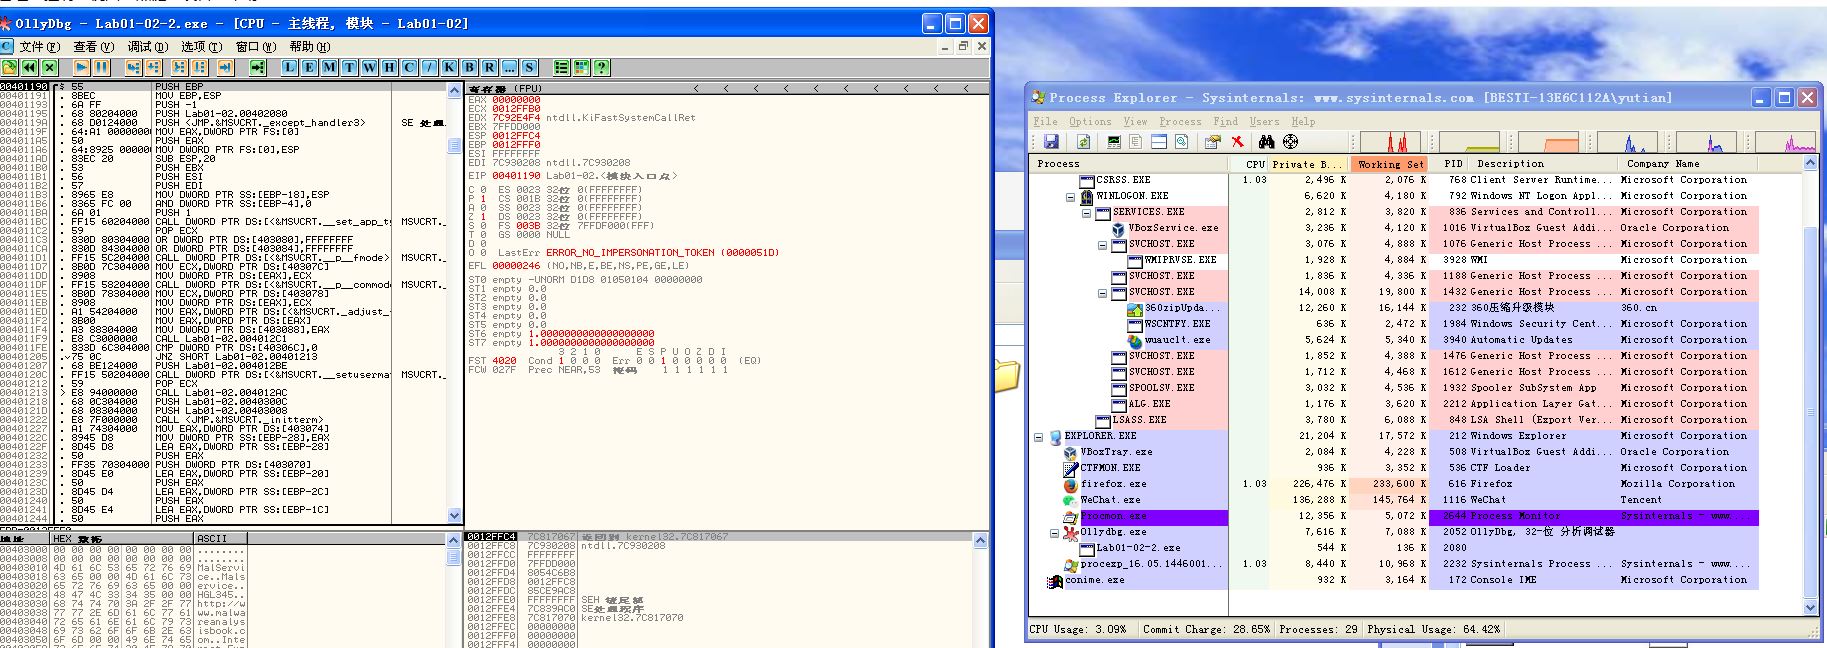Open References window with R button
1827x648 pixels.
(489, 67)
